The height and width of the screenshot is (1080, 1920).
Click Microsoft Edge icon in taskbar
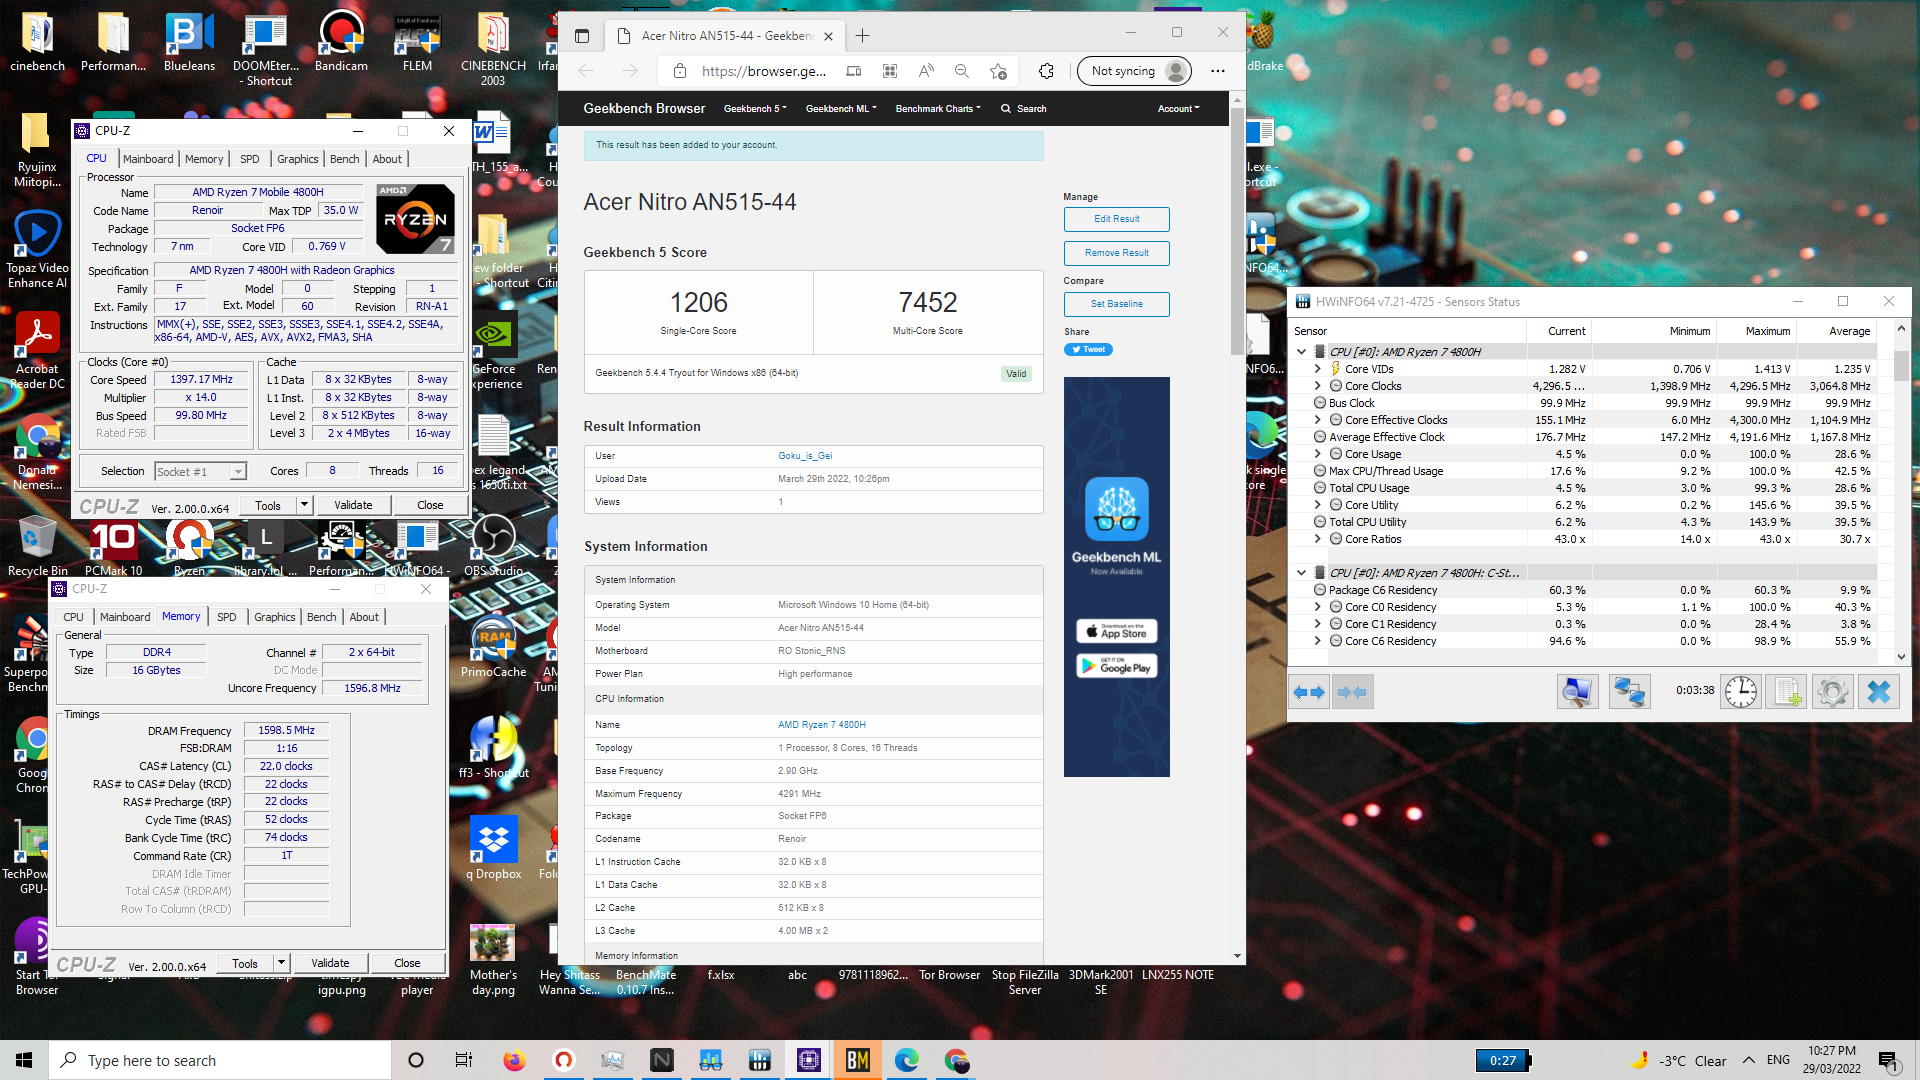pyautogui.click(x=907, y=1060)
